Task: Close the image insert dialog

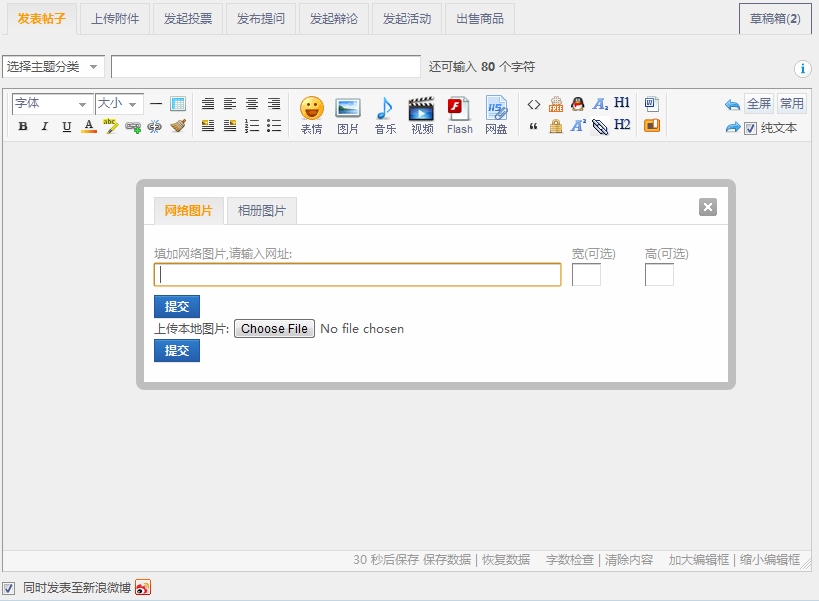Action: (708, 207)
